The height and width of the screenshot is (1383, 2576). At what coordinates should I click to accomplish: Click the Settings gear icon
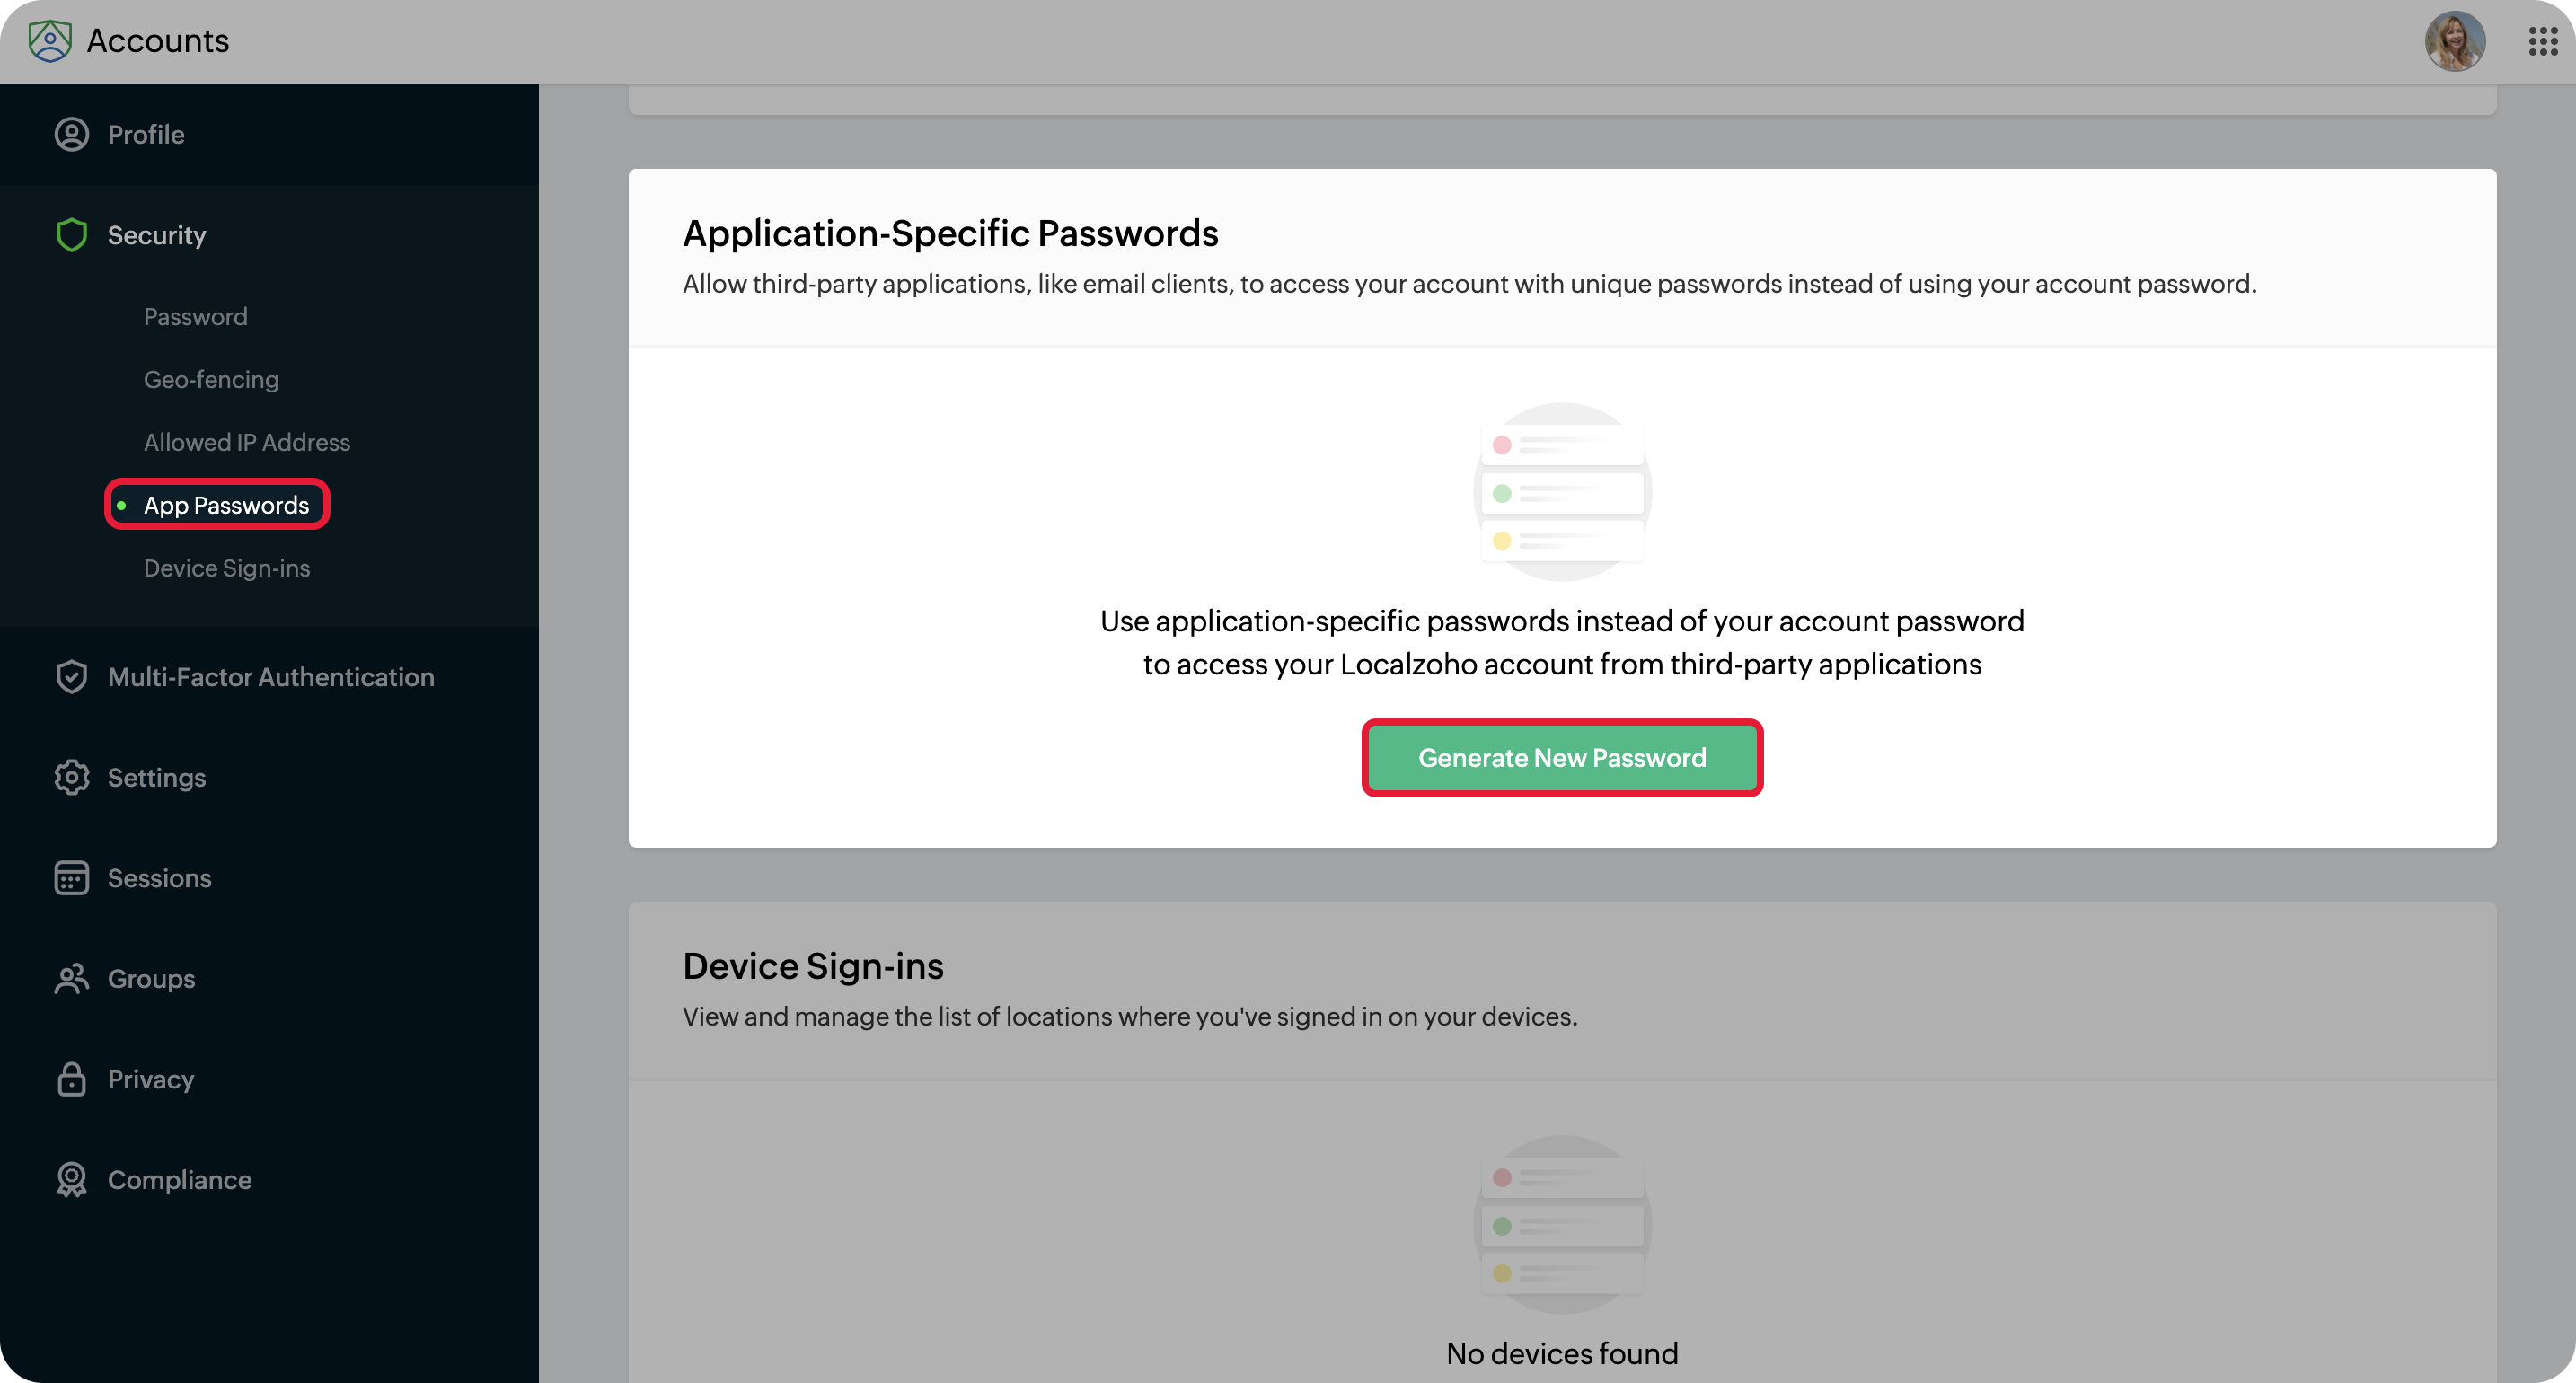click(72, 778)
